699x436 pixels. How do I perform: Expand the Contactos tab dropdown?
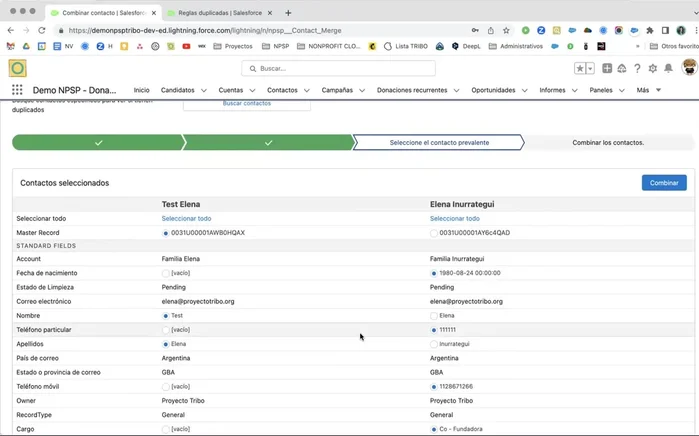[x=307, y=90]
